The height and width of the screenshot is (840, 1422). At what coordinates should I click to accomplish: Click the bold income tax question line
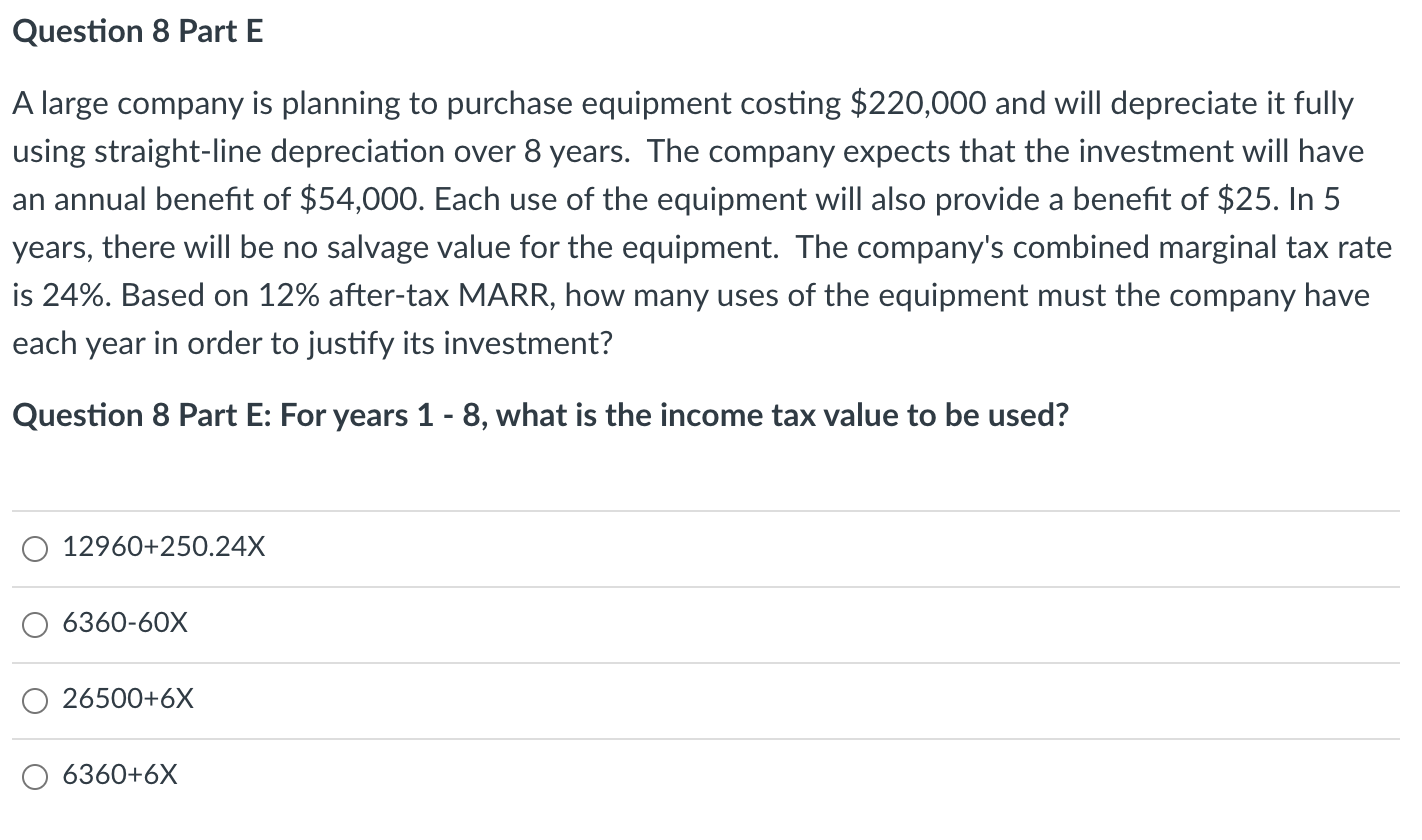pos(540,414)
